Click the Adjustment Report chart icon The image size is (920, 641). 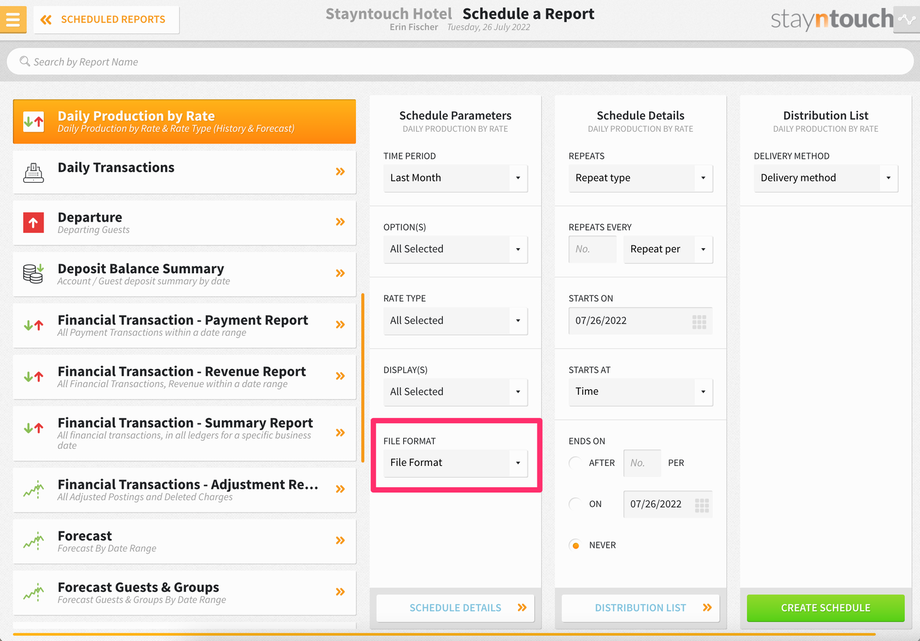click(x=33, y=490)
